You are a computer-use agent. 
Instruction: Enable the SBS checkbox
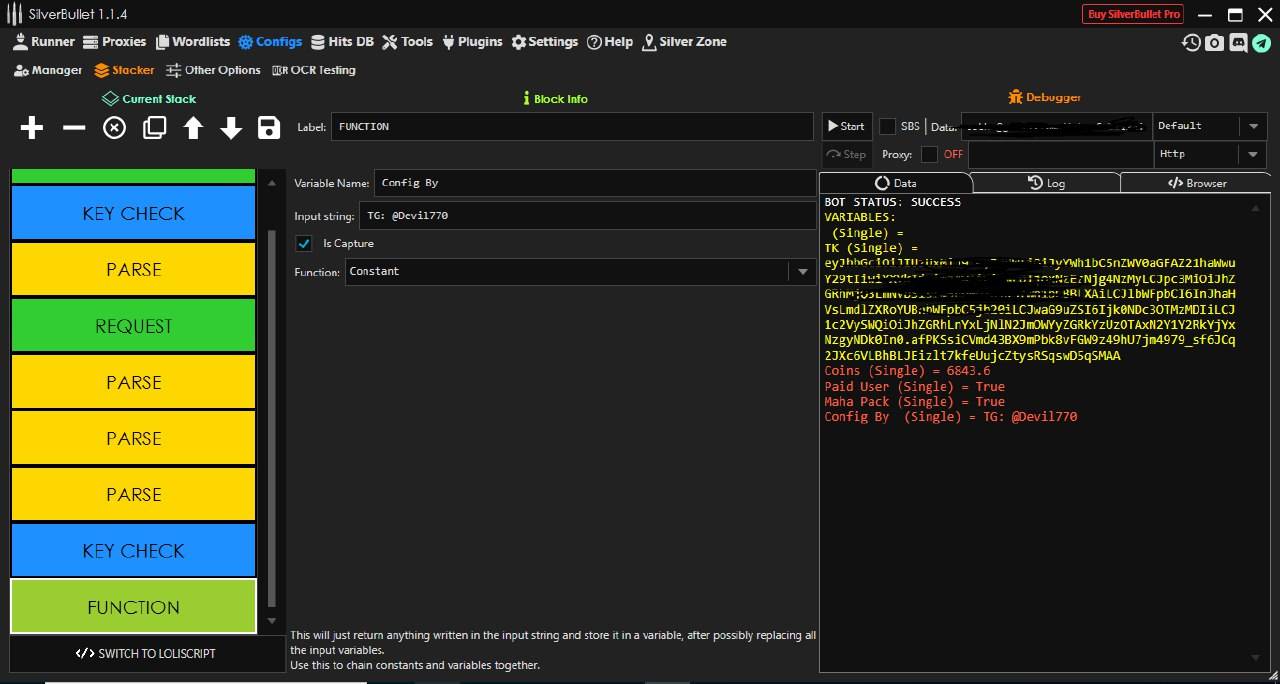point(887,126)
